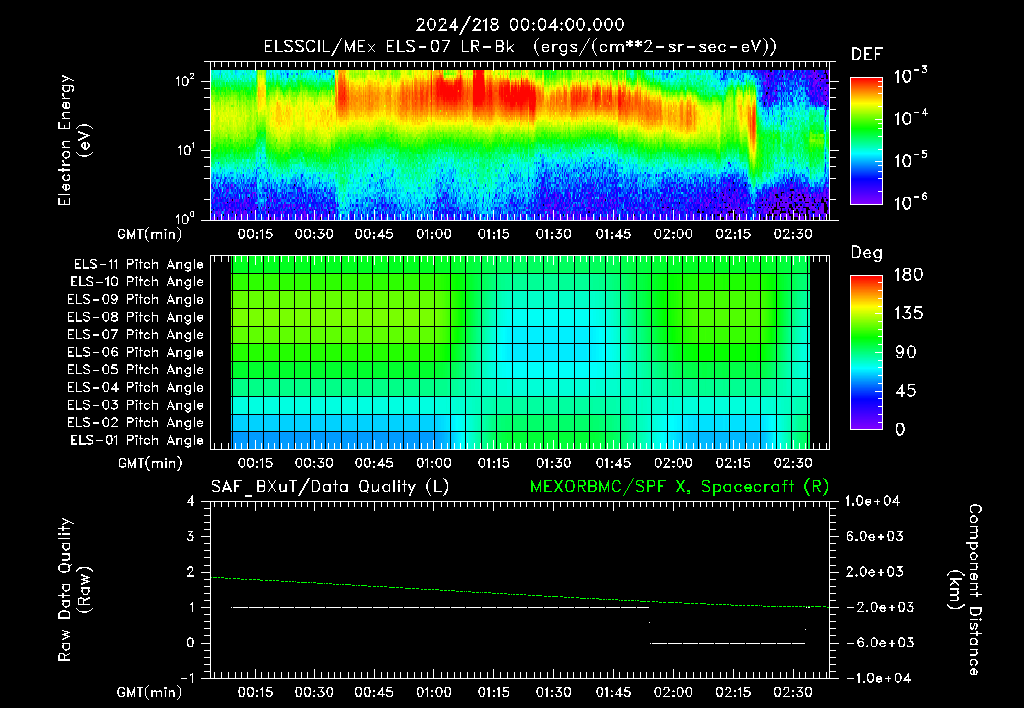Screen dimensions: 1024x708
Task: Click the green MEXORBMC/SPF X, Spacecraft (R) title
Action: [679, 487]
